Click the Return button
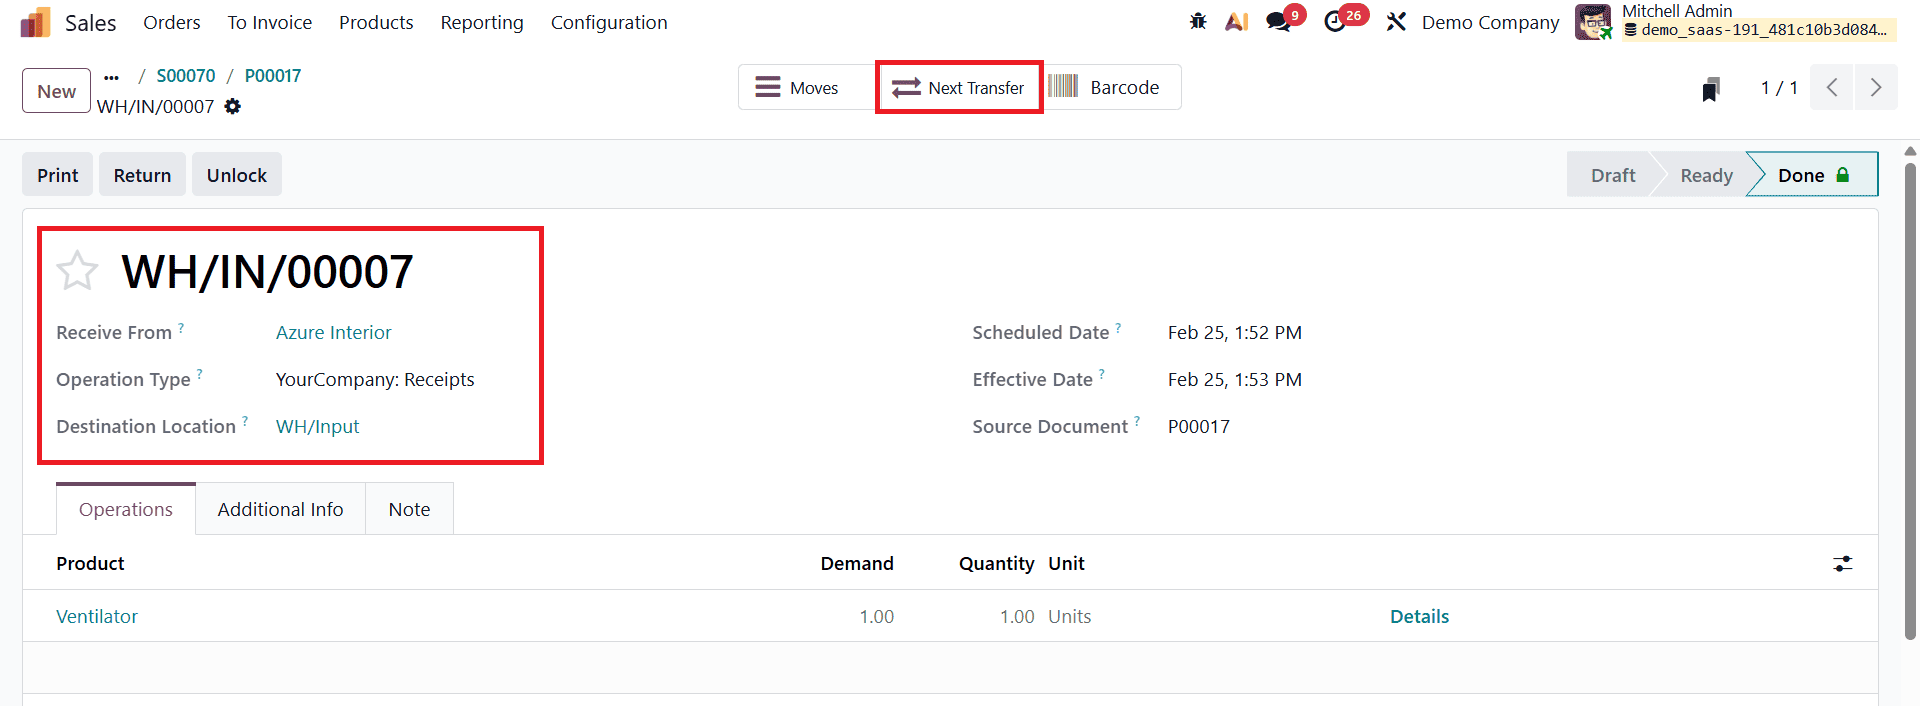Image resolution: width=1920 pixels, height=706 pixels. 142,175
